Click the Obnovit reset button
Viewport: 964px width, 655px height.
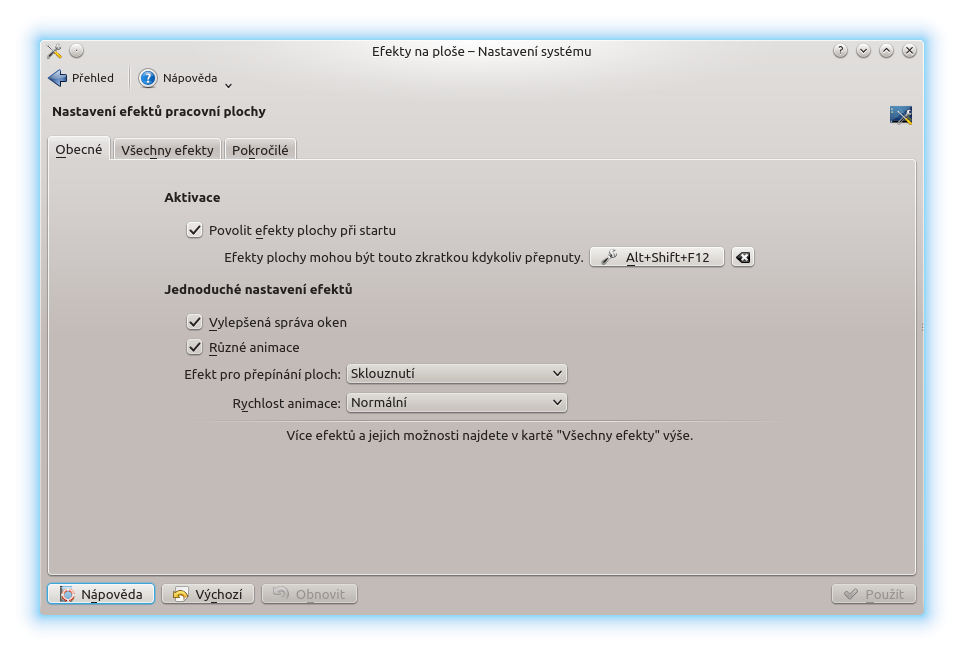click(x=309, y=594)
